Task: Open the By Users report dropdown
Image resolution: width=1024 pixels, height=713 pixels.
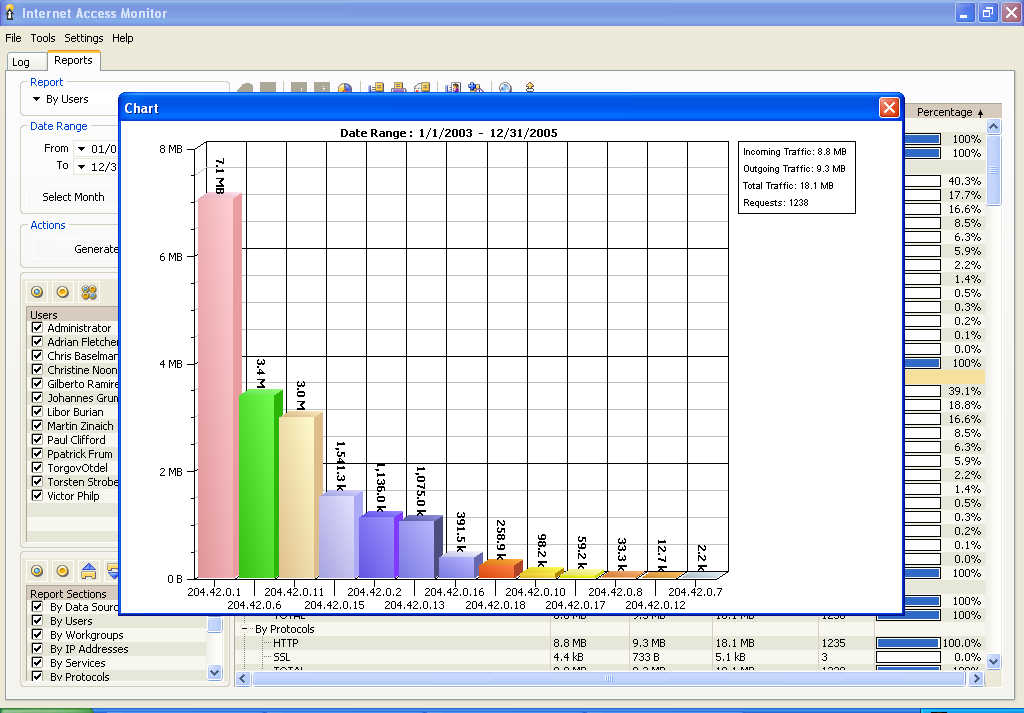Action: [37, 100]
